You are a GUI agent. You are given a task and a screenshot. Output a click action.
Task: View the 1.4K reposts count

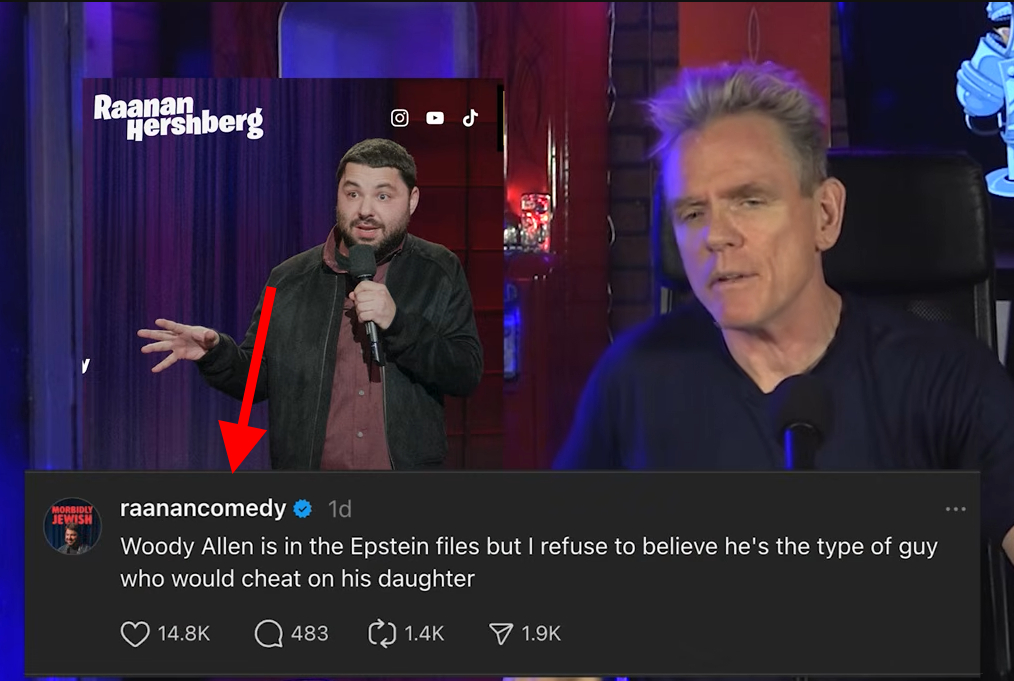pyautogui.click(x=424, y=633)
